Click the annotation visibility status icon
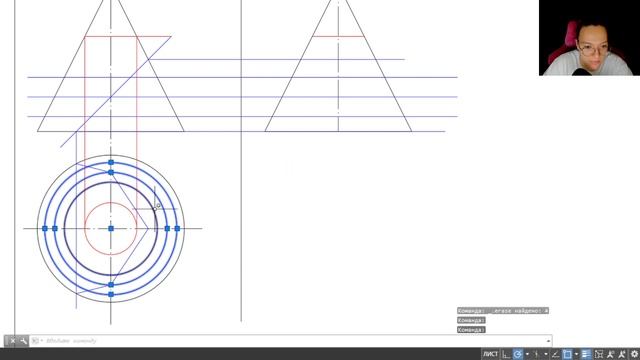This screenshot has width=640, height=360. pos(611,354)
